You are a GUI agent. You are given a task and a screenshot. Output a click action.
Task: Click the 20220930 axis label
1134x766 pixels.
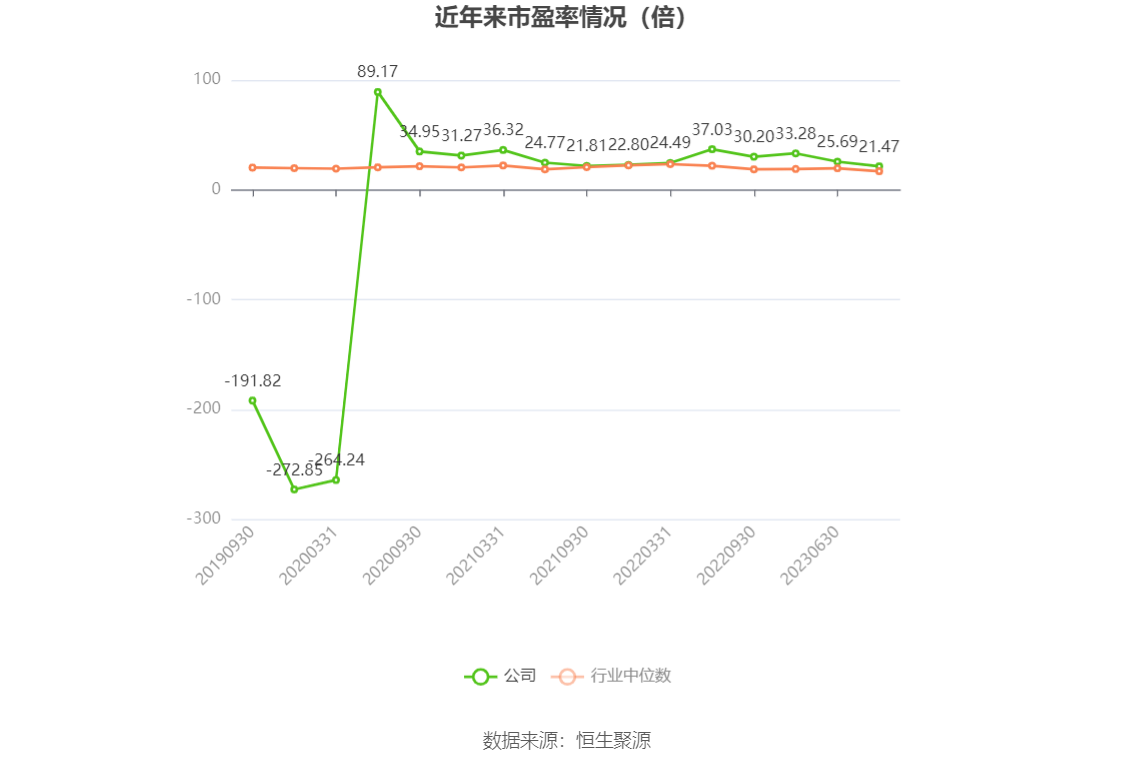click(726, 555)
